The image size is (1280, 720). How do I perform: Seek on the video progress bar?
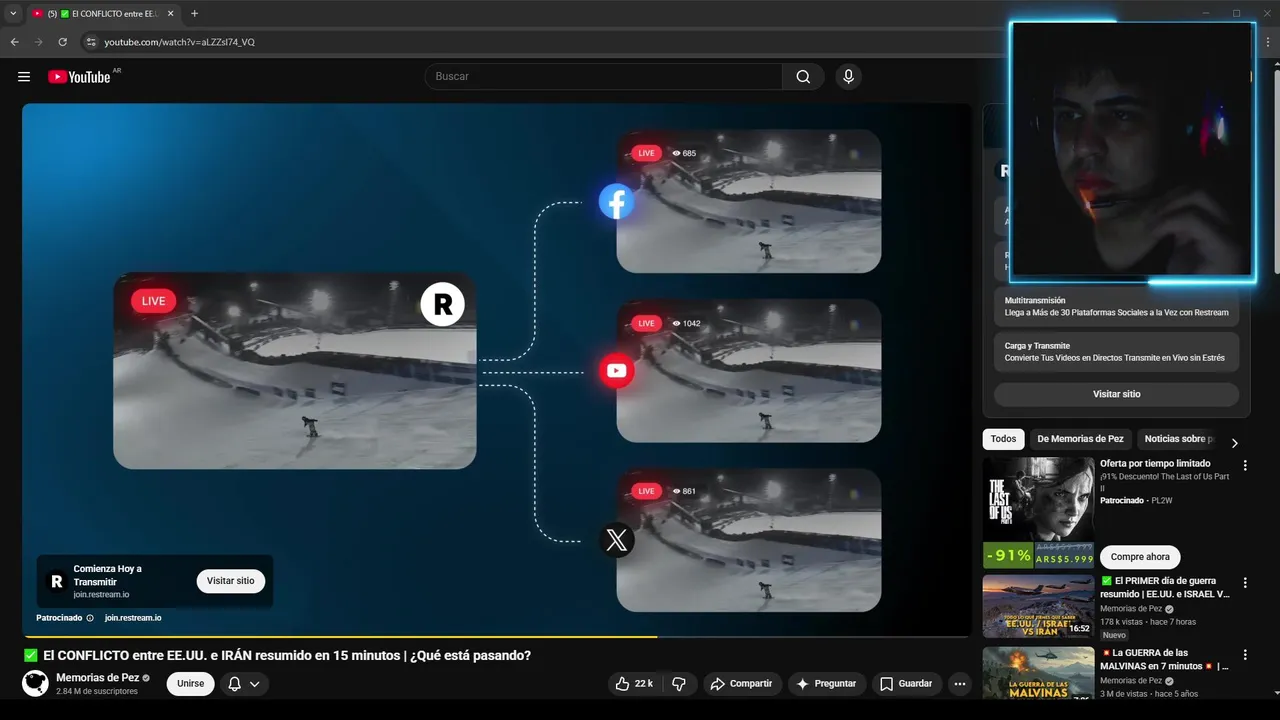tap(497, 636)
